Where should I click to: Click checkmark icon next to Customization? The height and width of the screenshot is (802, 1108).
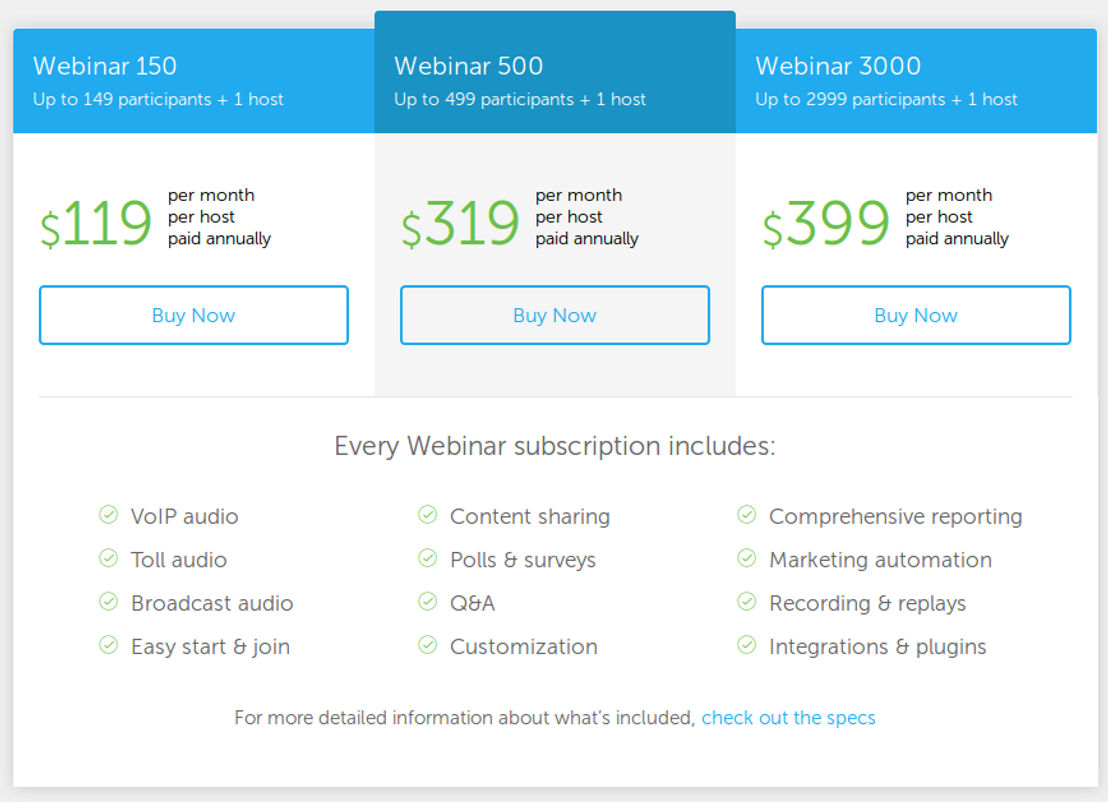click(428, 644)
